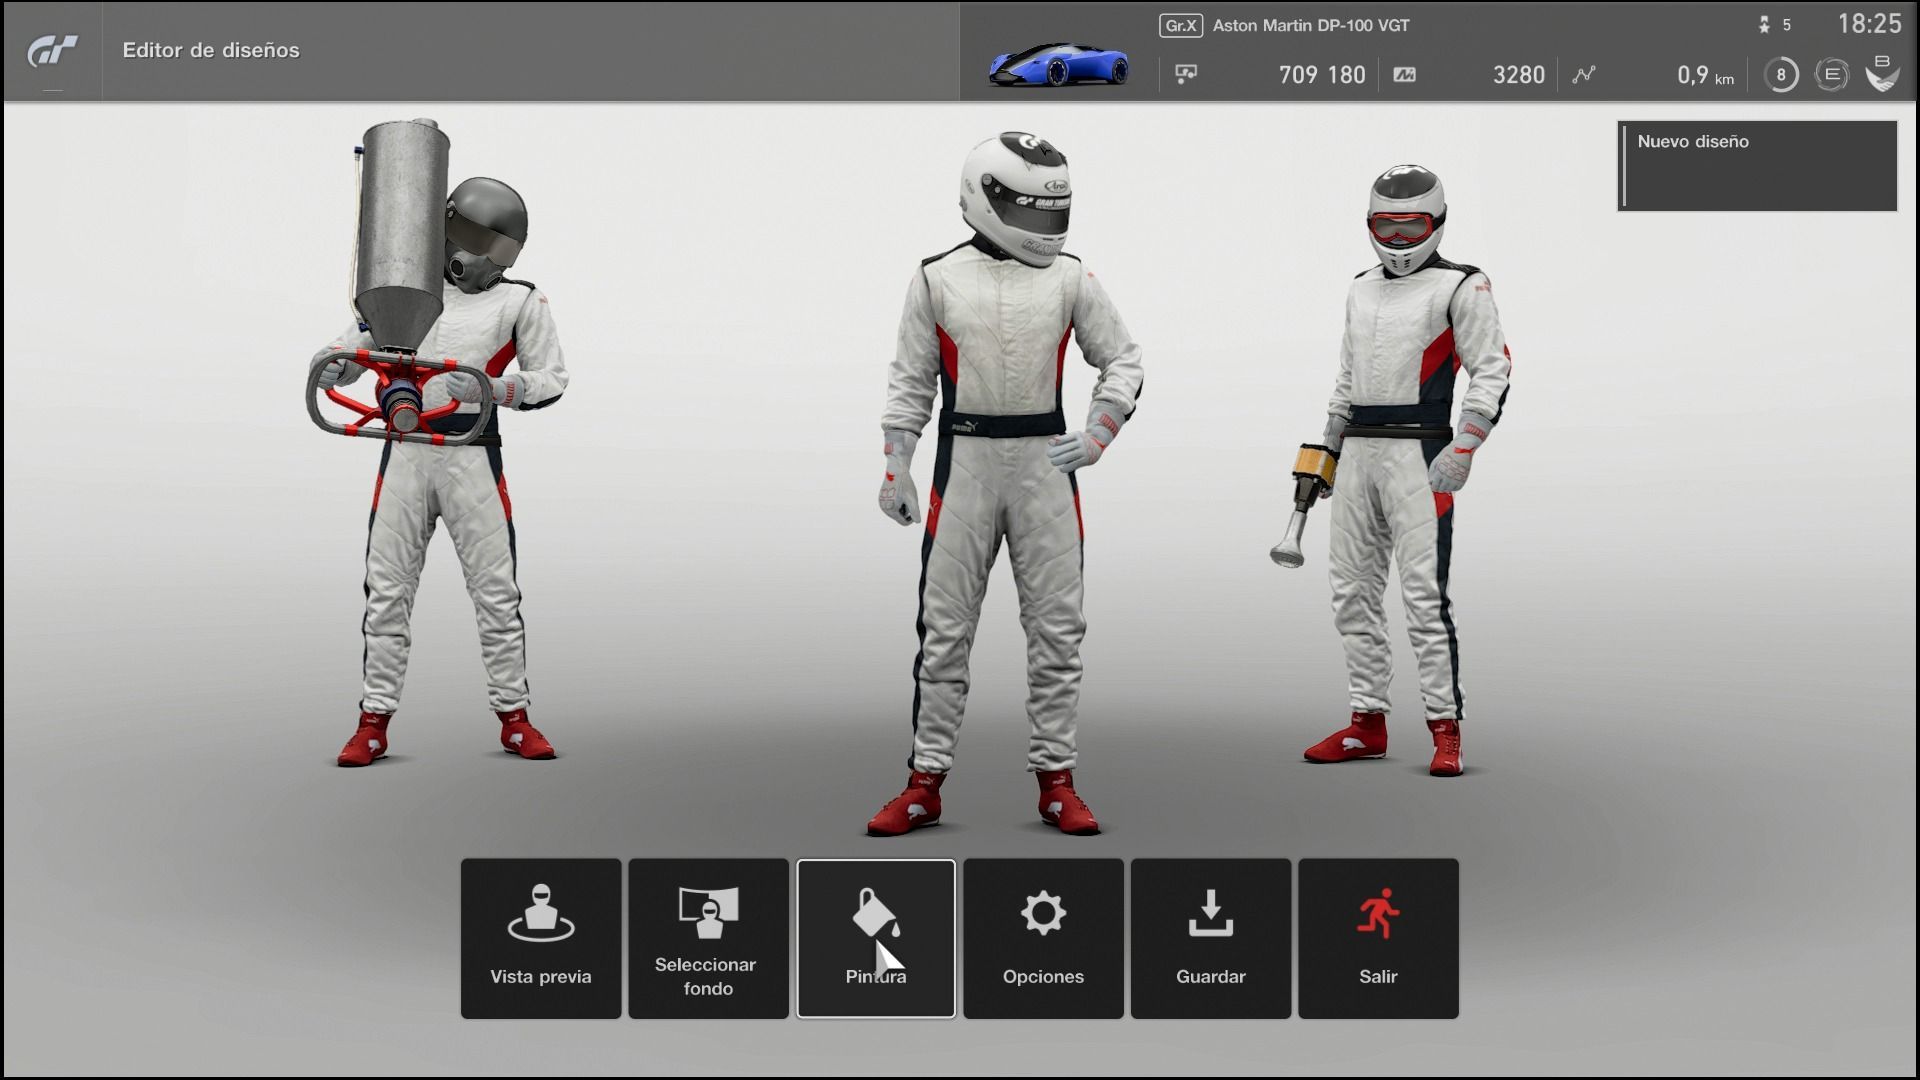Select the Pintura paint bucket tile

(x=876, y=938)
